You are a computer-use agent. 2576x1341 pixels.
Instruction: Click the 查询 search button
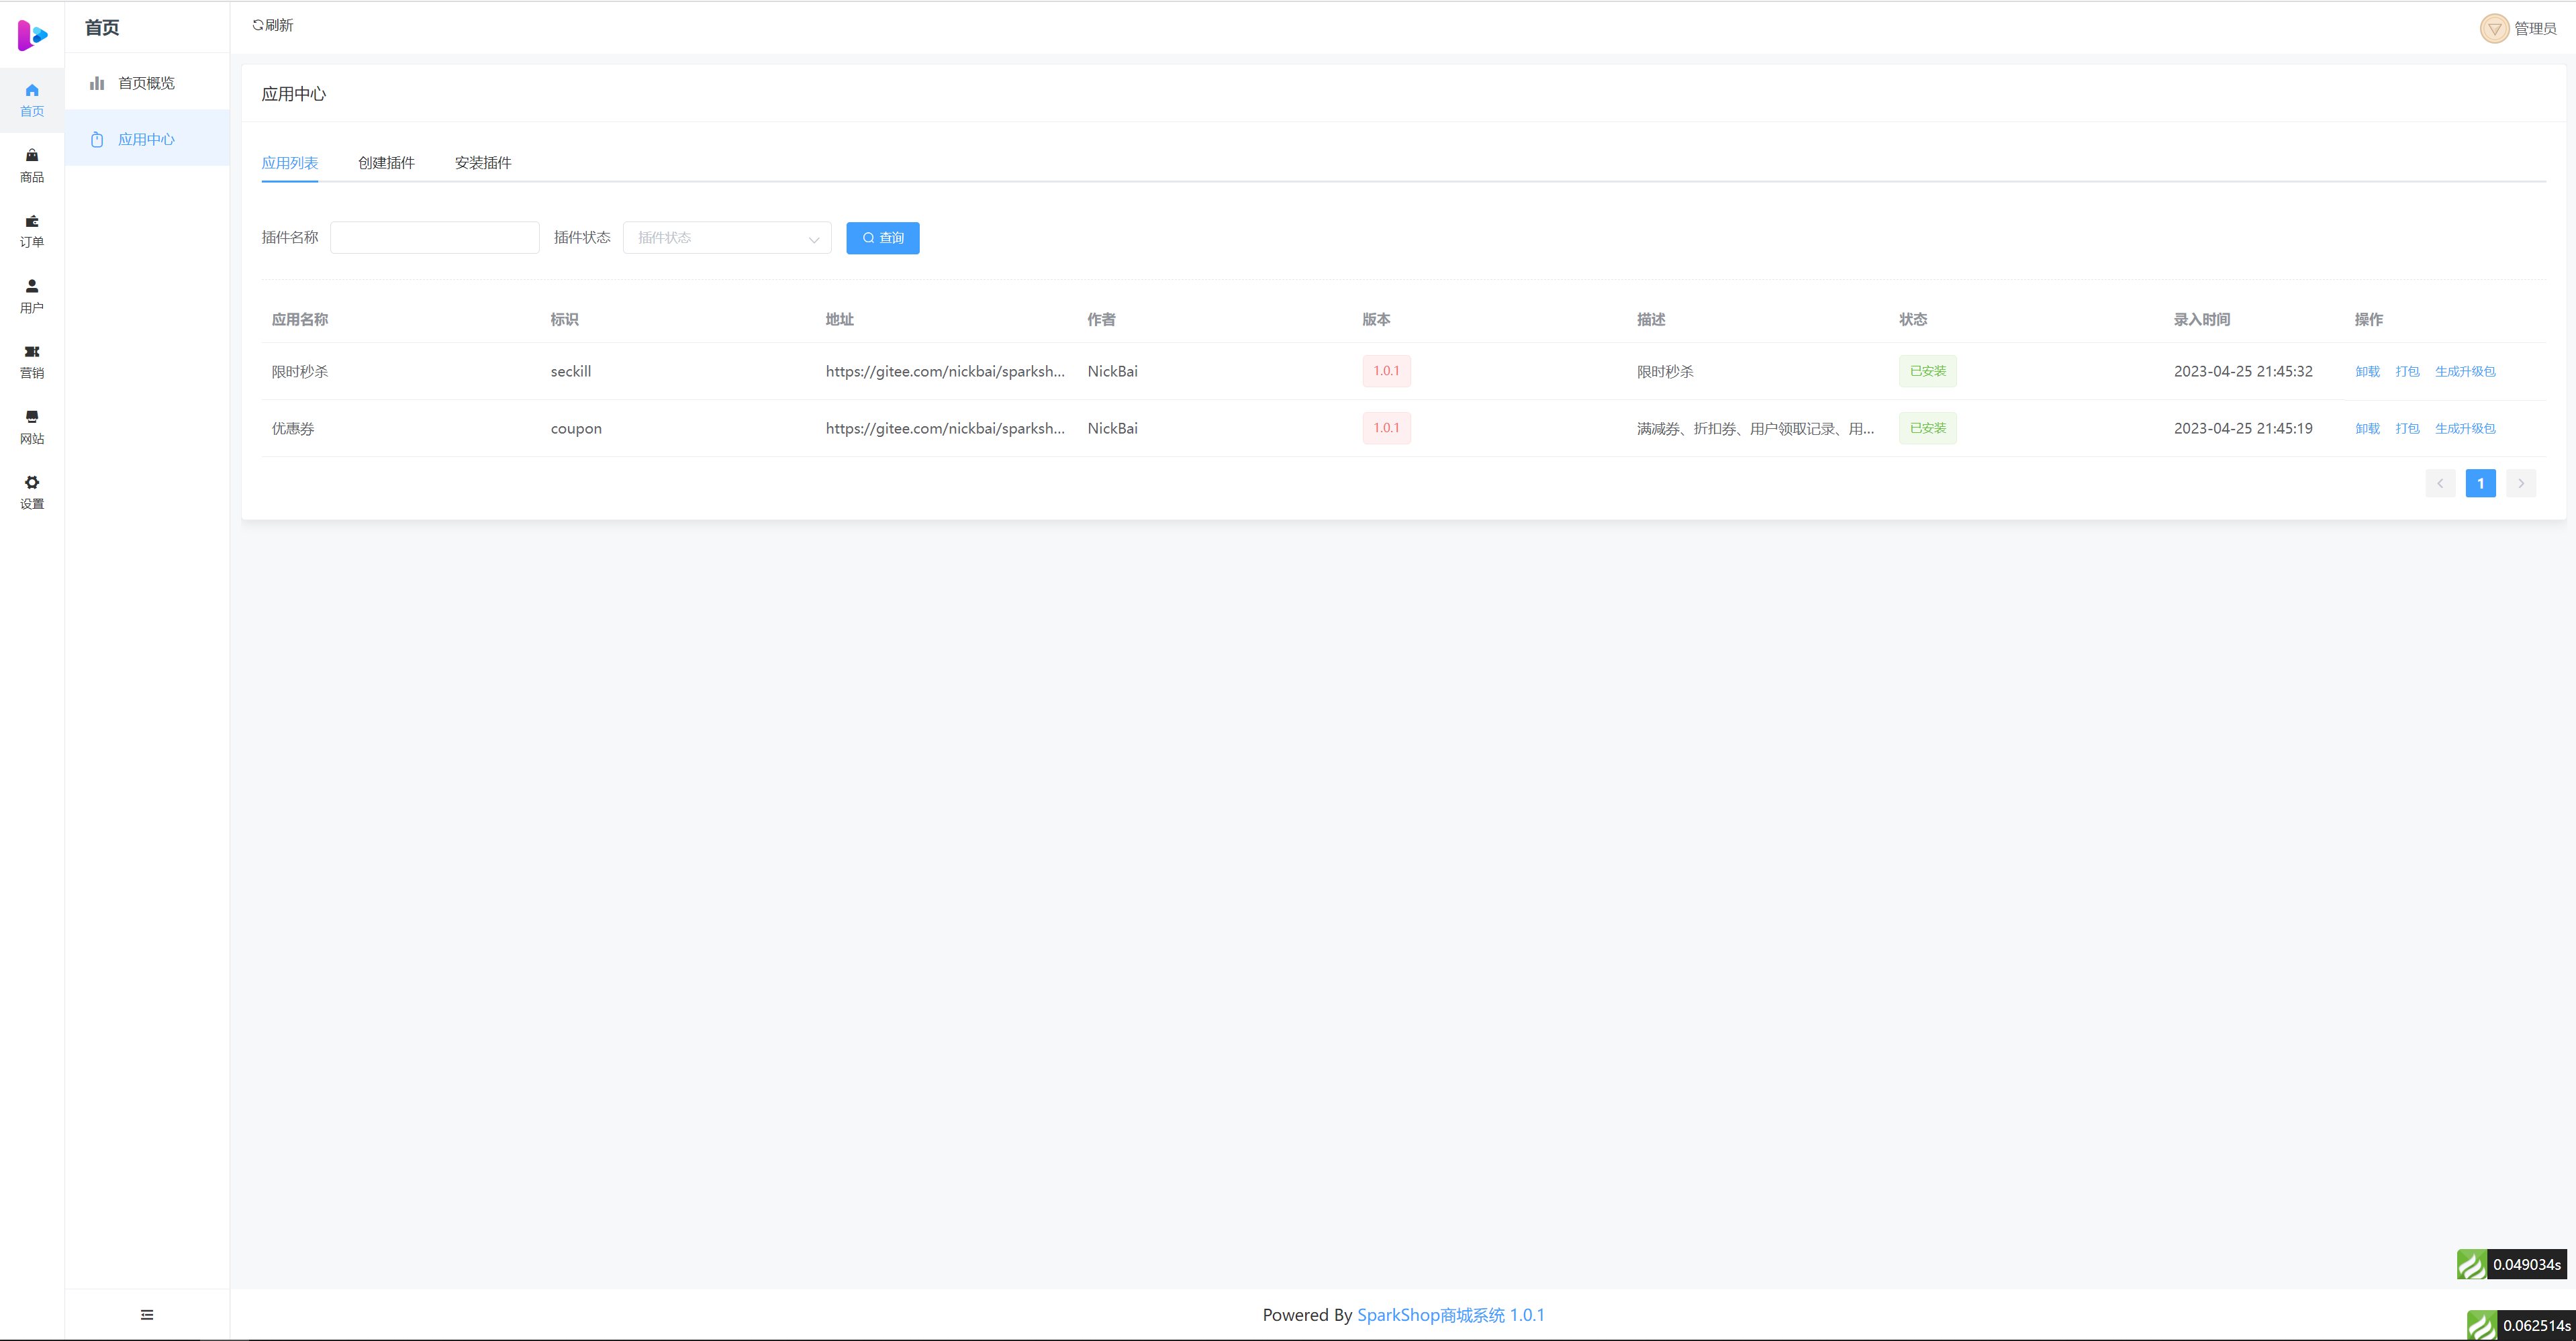coord(882,238)
